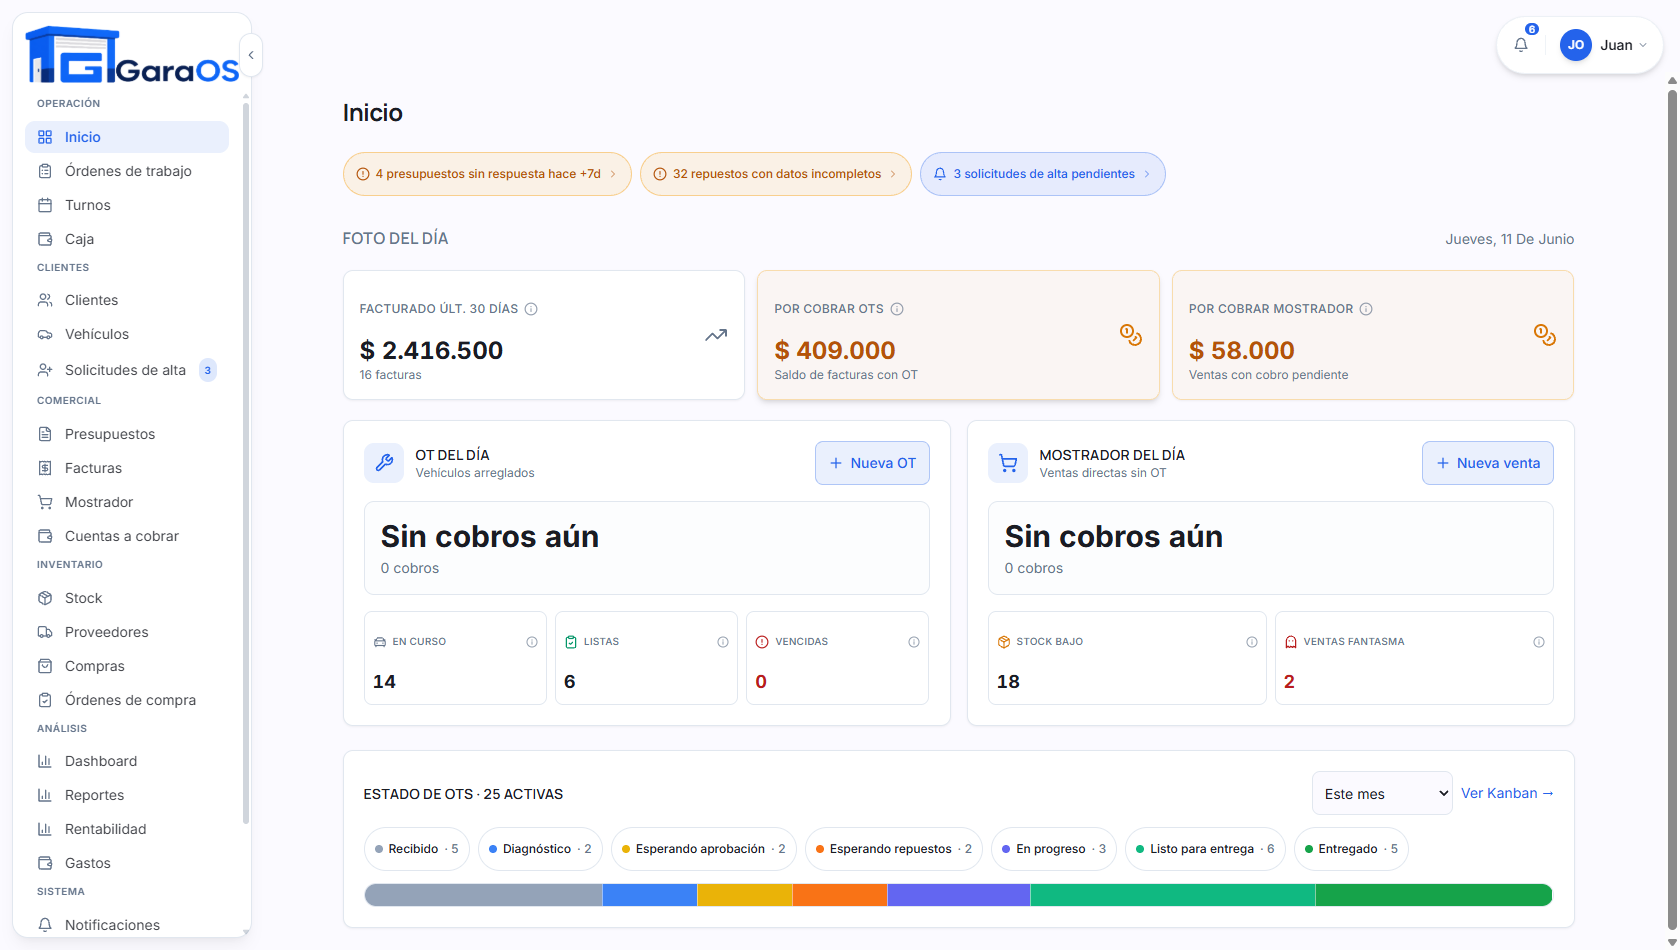Click the Stock box icon in sidebar
The width and height of the screenshot is (1680, 950).
pos(45,598)
